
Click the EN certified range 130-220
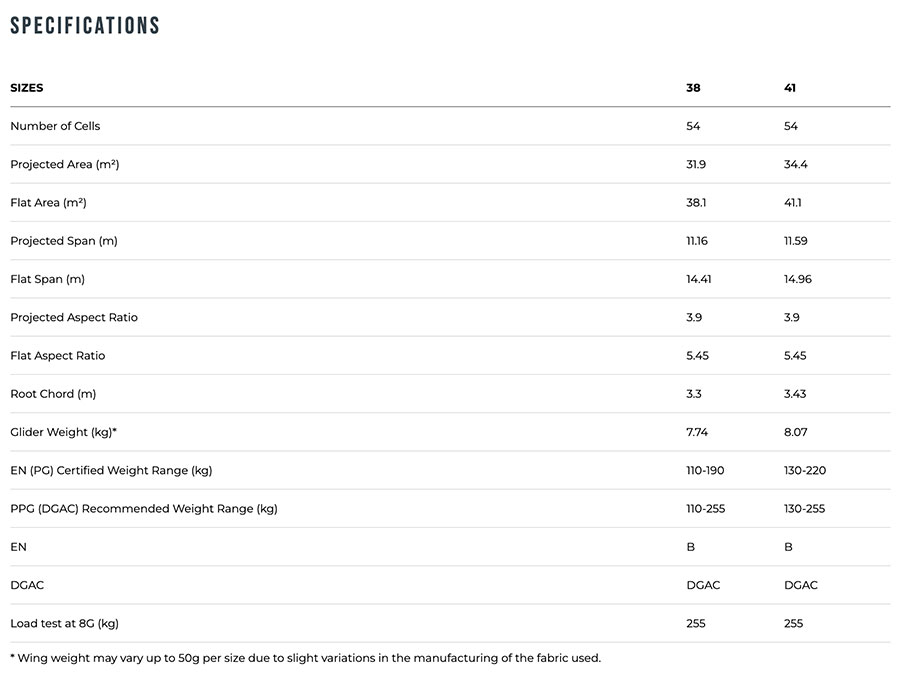pos(805,470)
